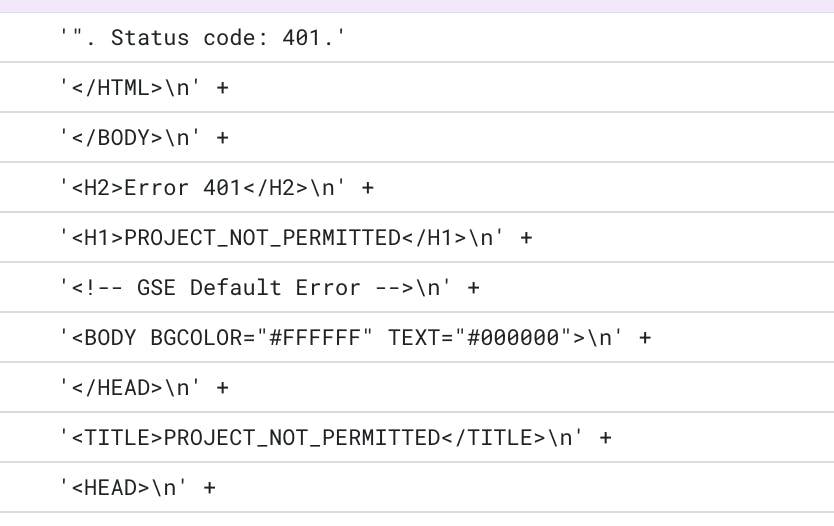Click the BODY BGCOLOR="#FFFFFF" line
Screen dimensions: 834x526
(417, 338)
